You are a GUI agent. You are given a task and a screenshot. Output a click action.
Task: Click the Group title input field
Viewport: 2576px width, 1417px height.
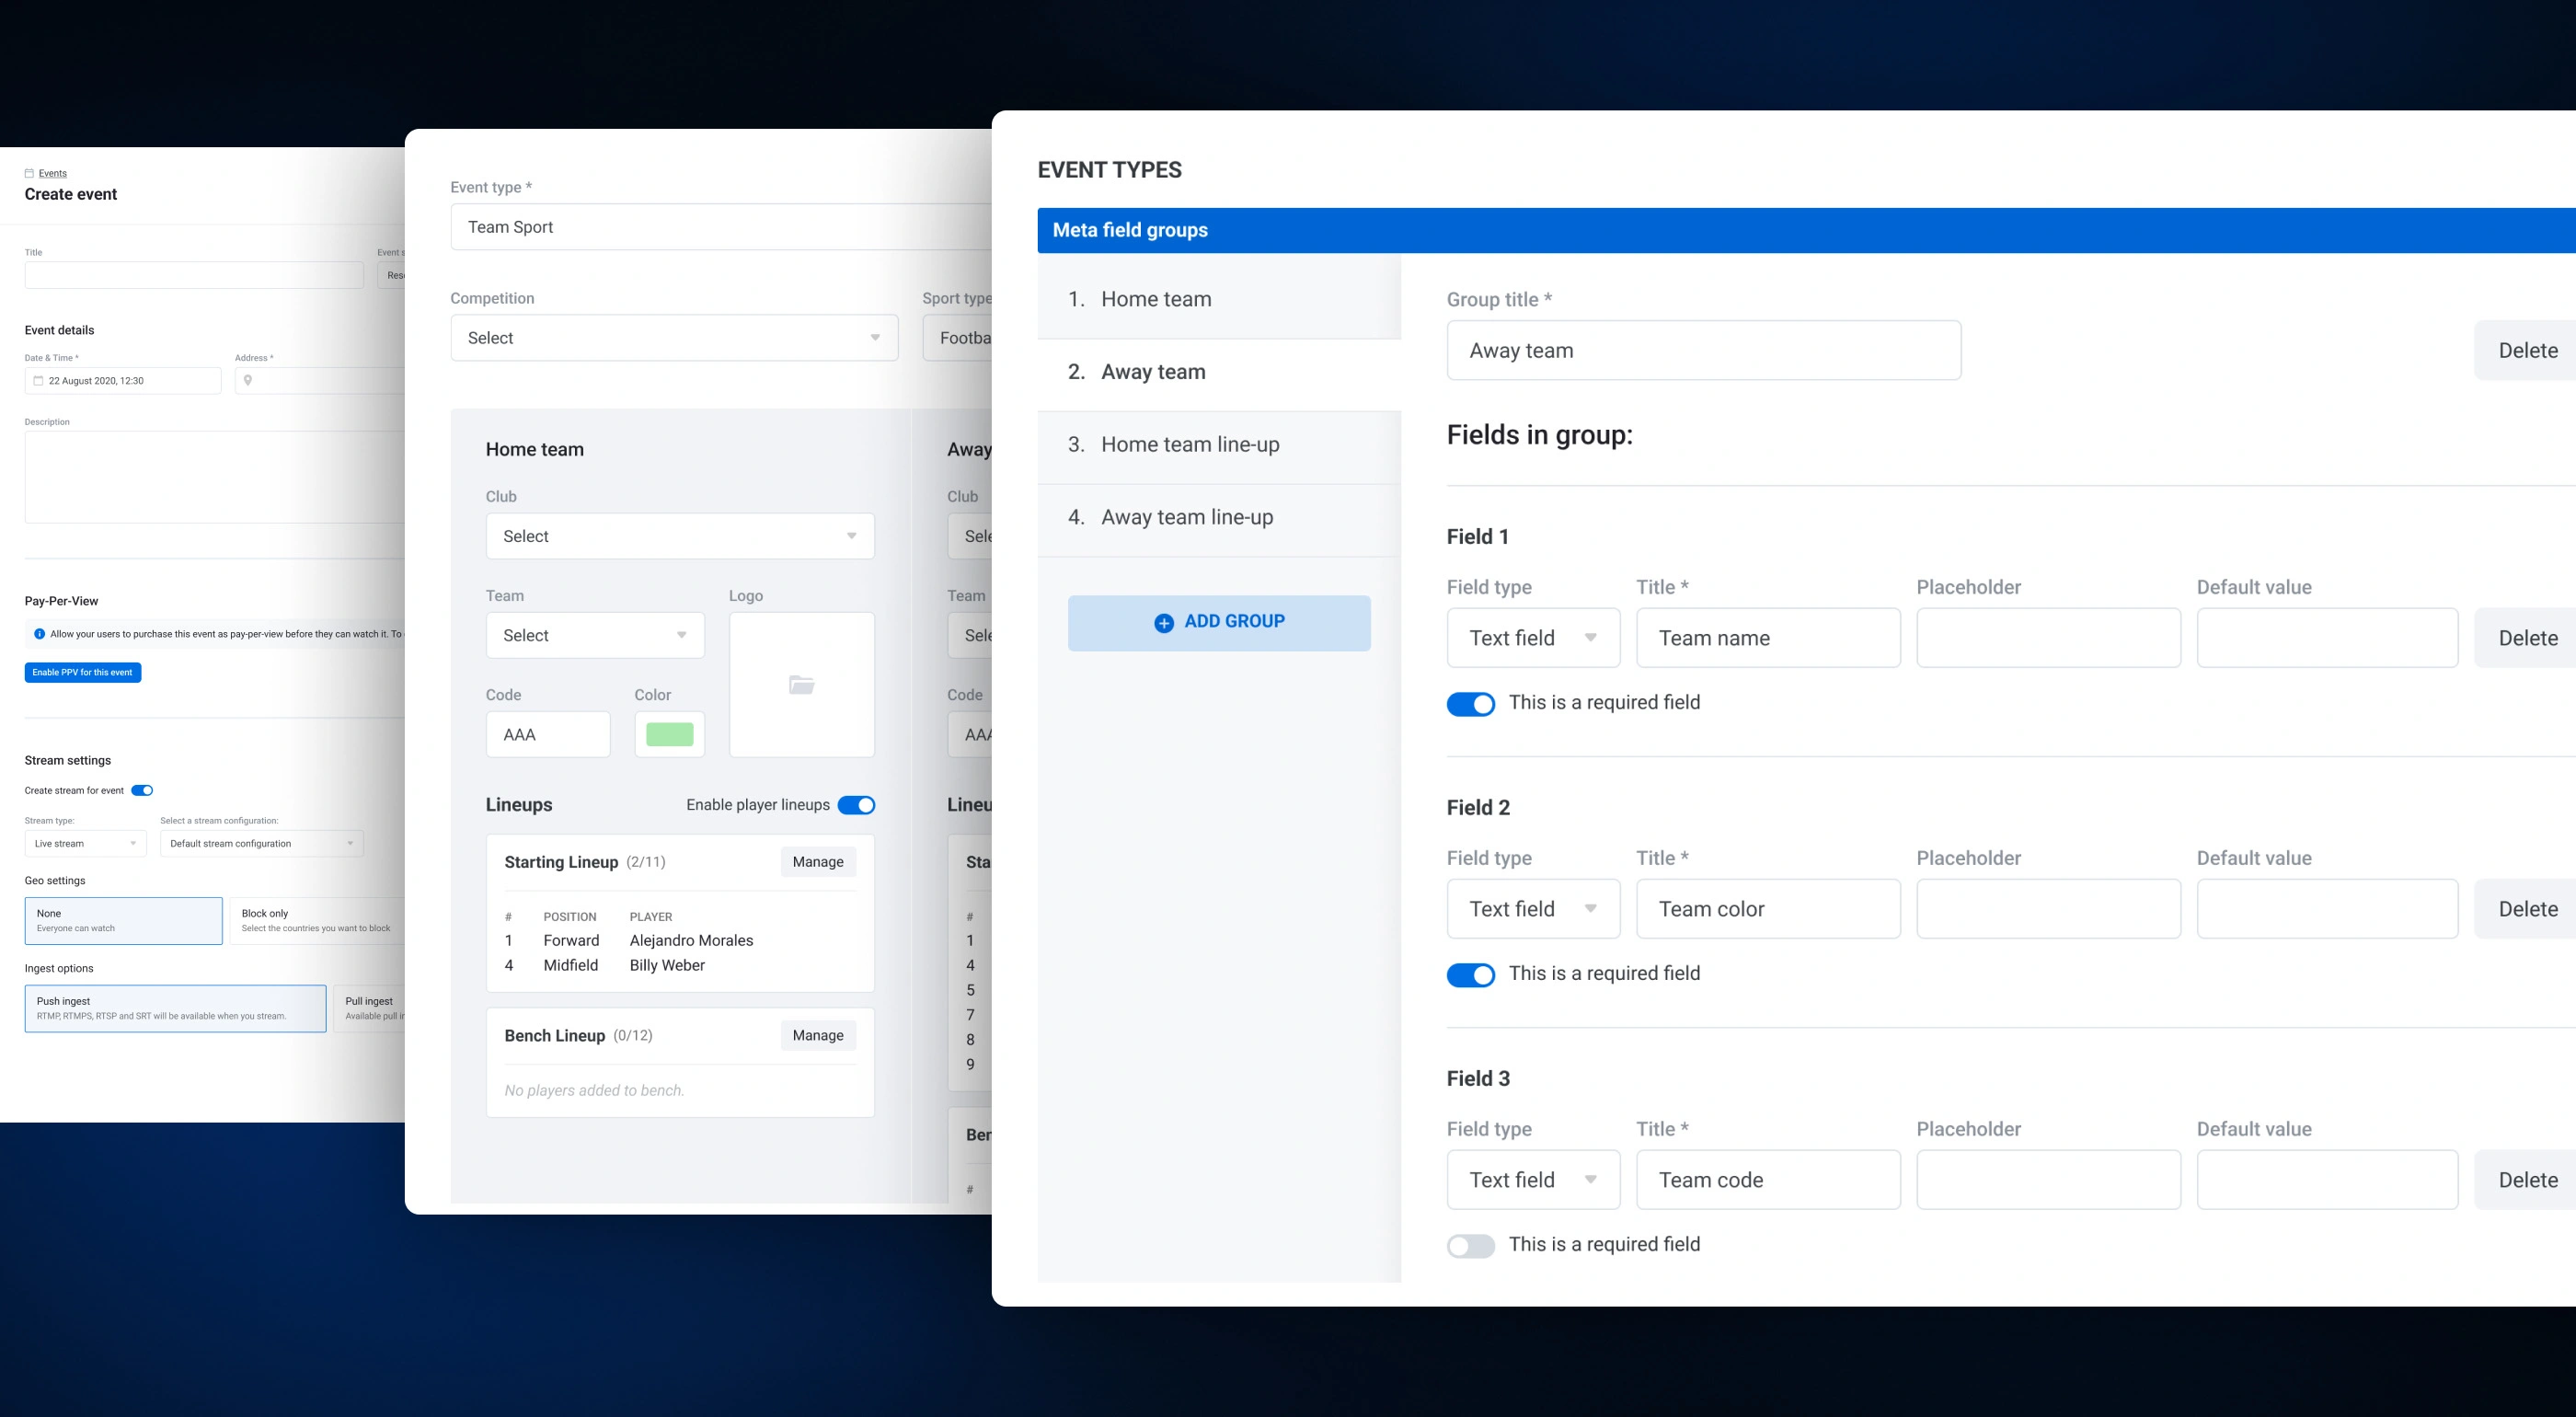tap(1703, 351)
